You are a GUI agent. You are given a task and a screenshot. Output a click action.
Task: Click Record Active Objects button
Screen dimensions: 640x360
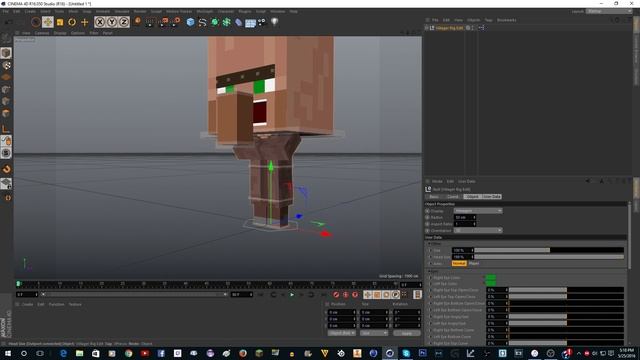pos(336,294)
